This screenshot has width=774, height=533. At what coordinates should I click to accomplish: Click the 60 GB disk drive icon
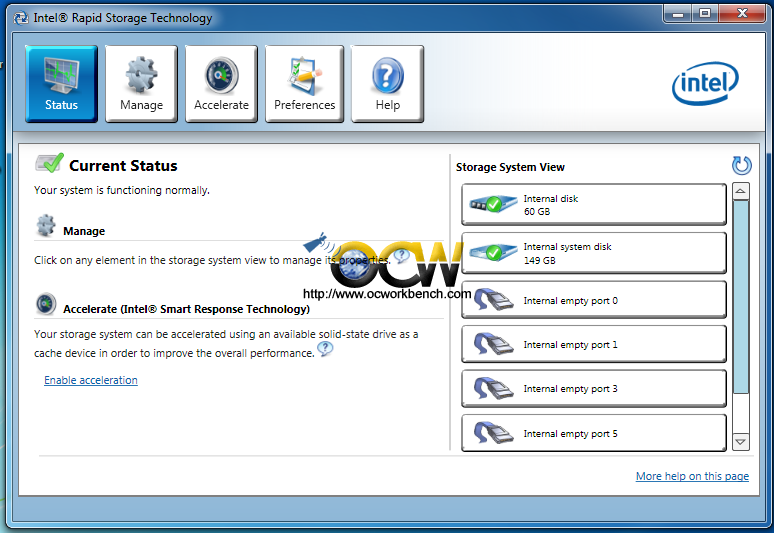493,203
